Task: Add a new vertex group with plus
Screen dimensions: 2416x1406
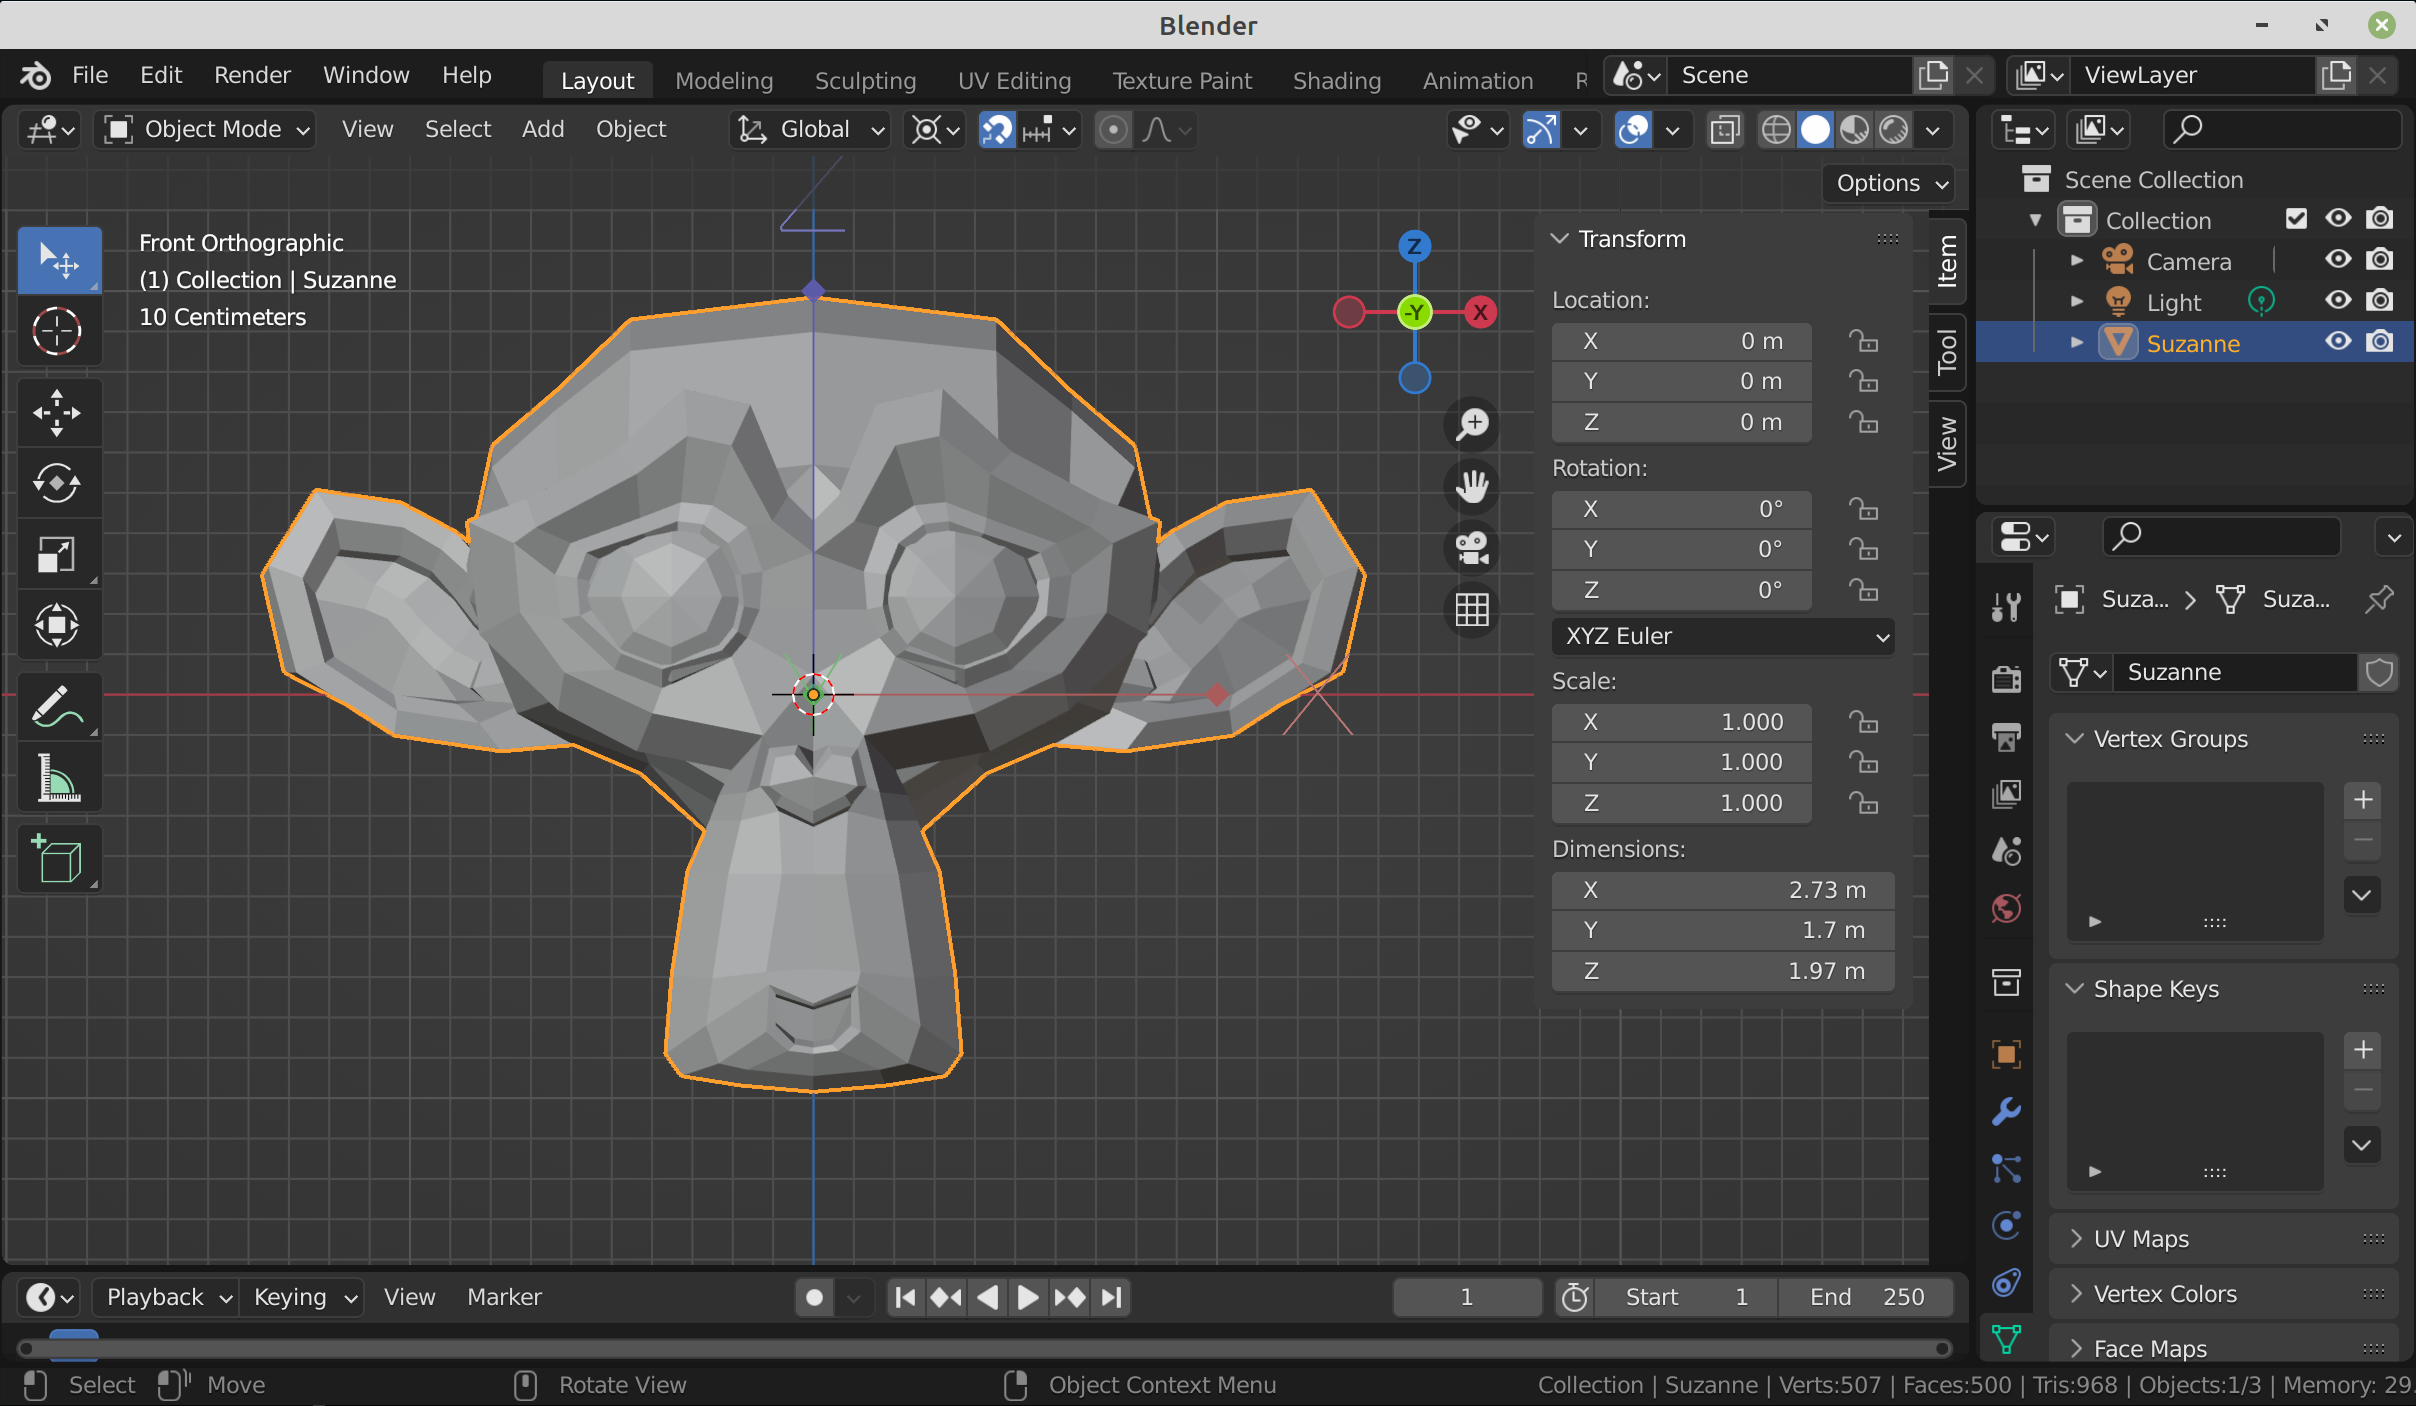Action: tap(2362, 800)
